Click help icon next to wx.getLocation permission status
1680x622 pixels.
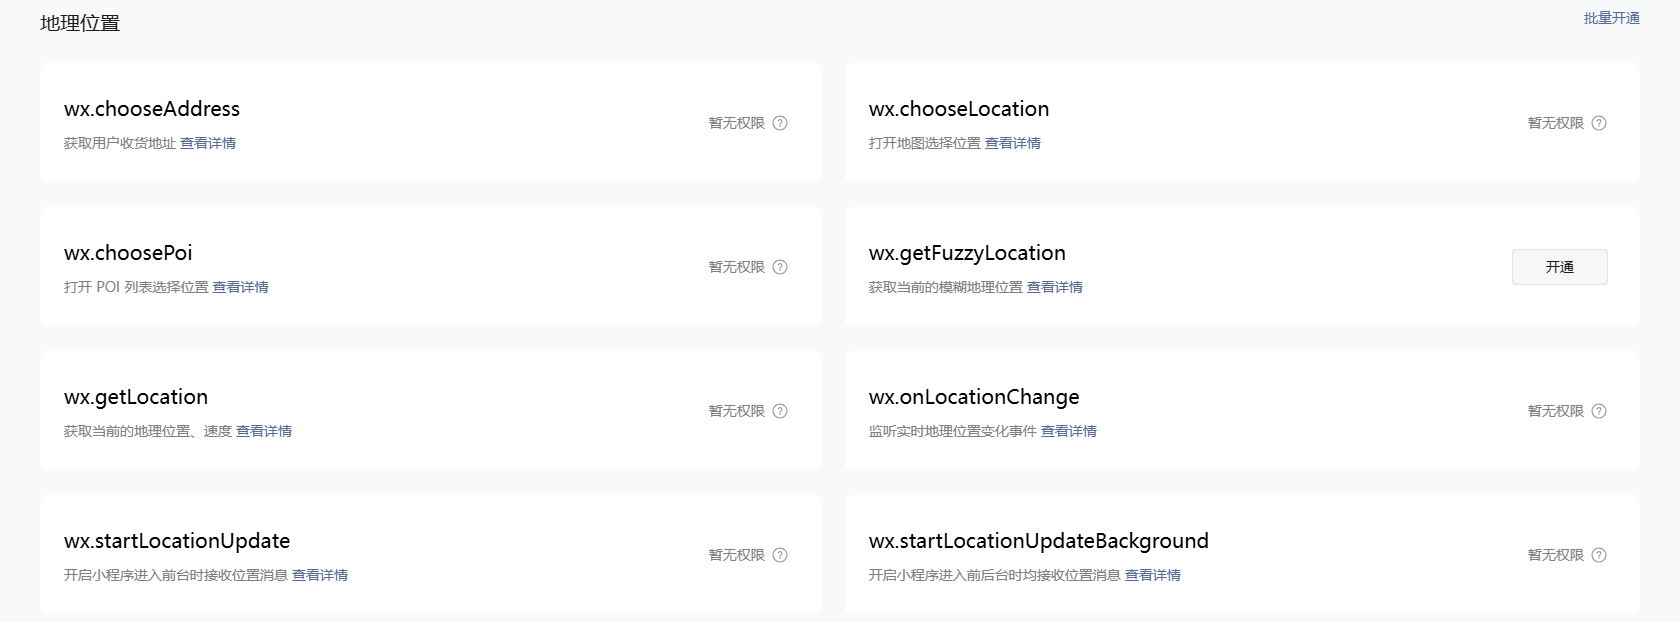pos(780,411)
